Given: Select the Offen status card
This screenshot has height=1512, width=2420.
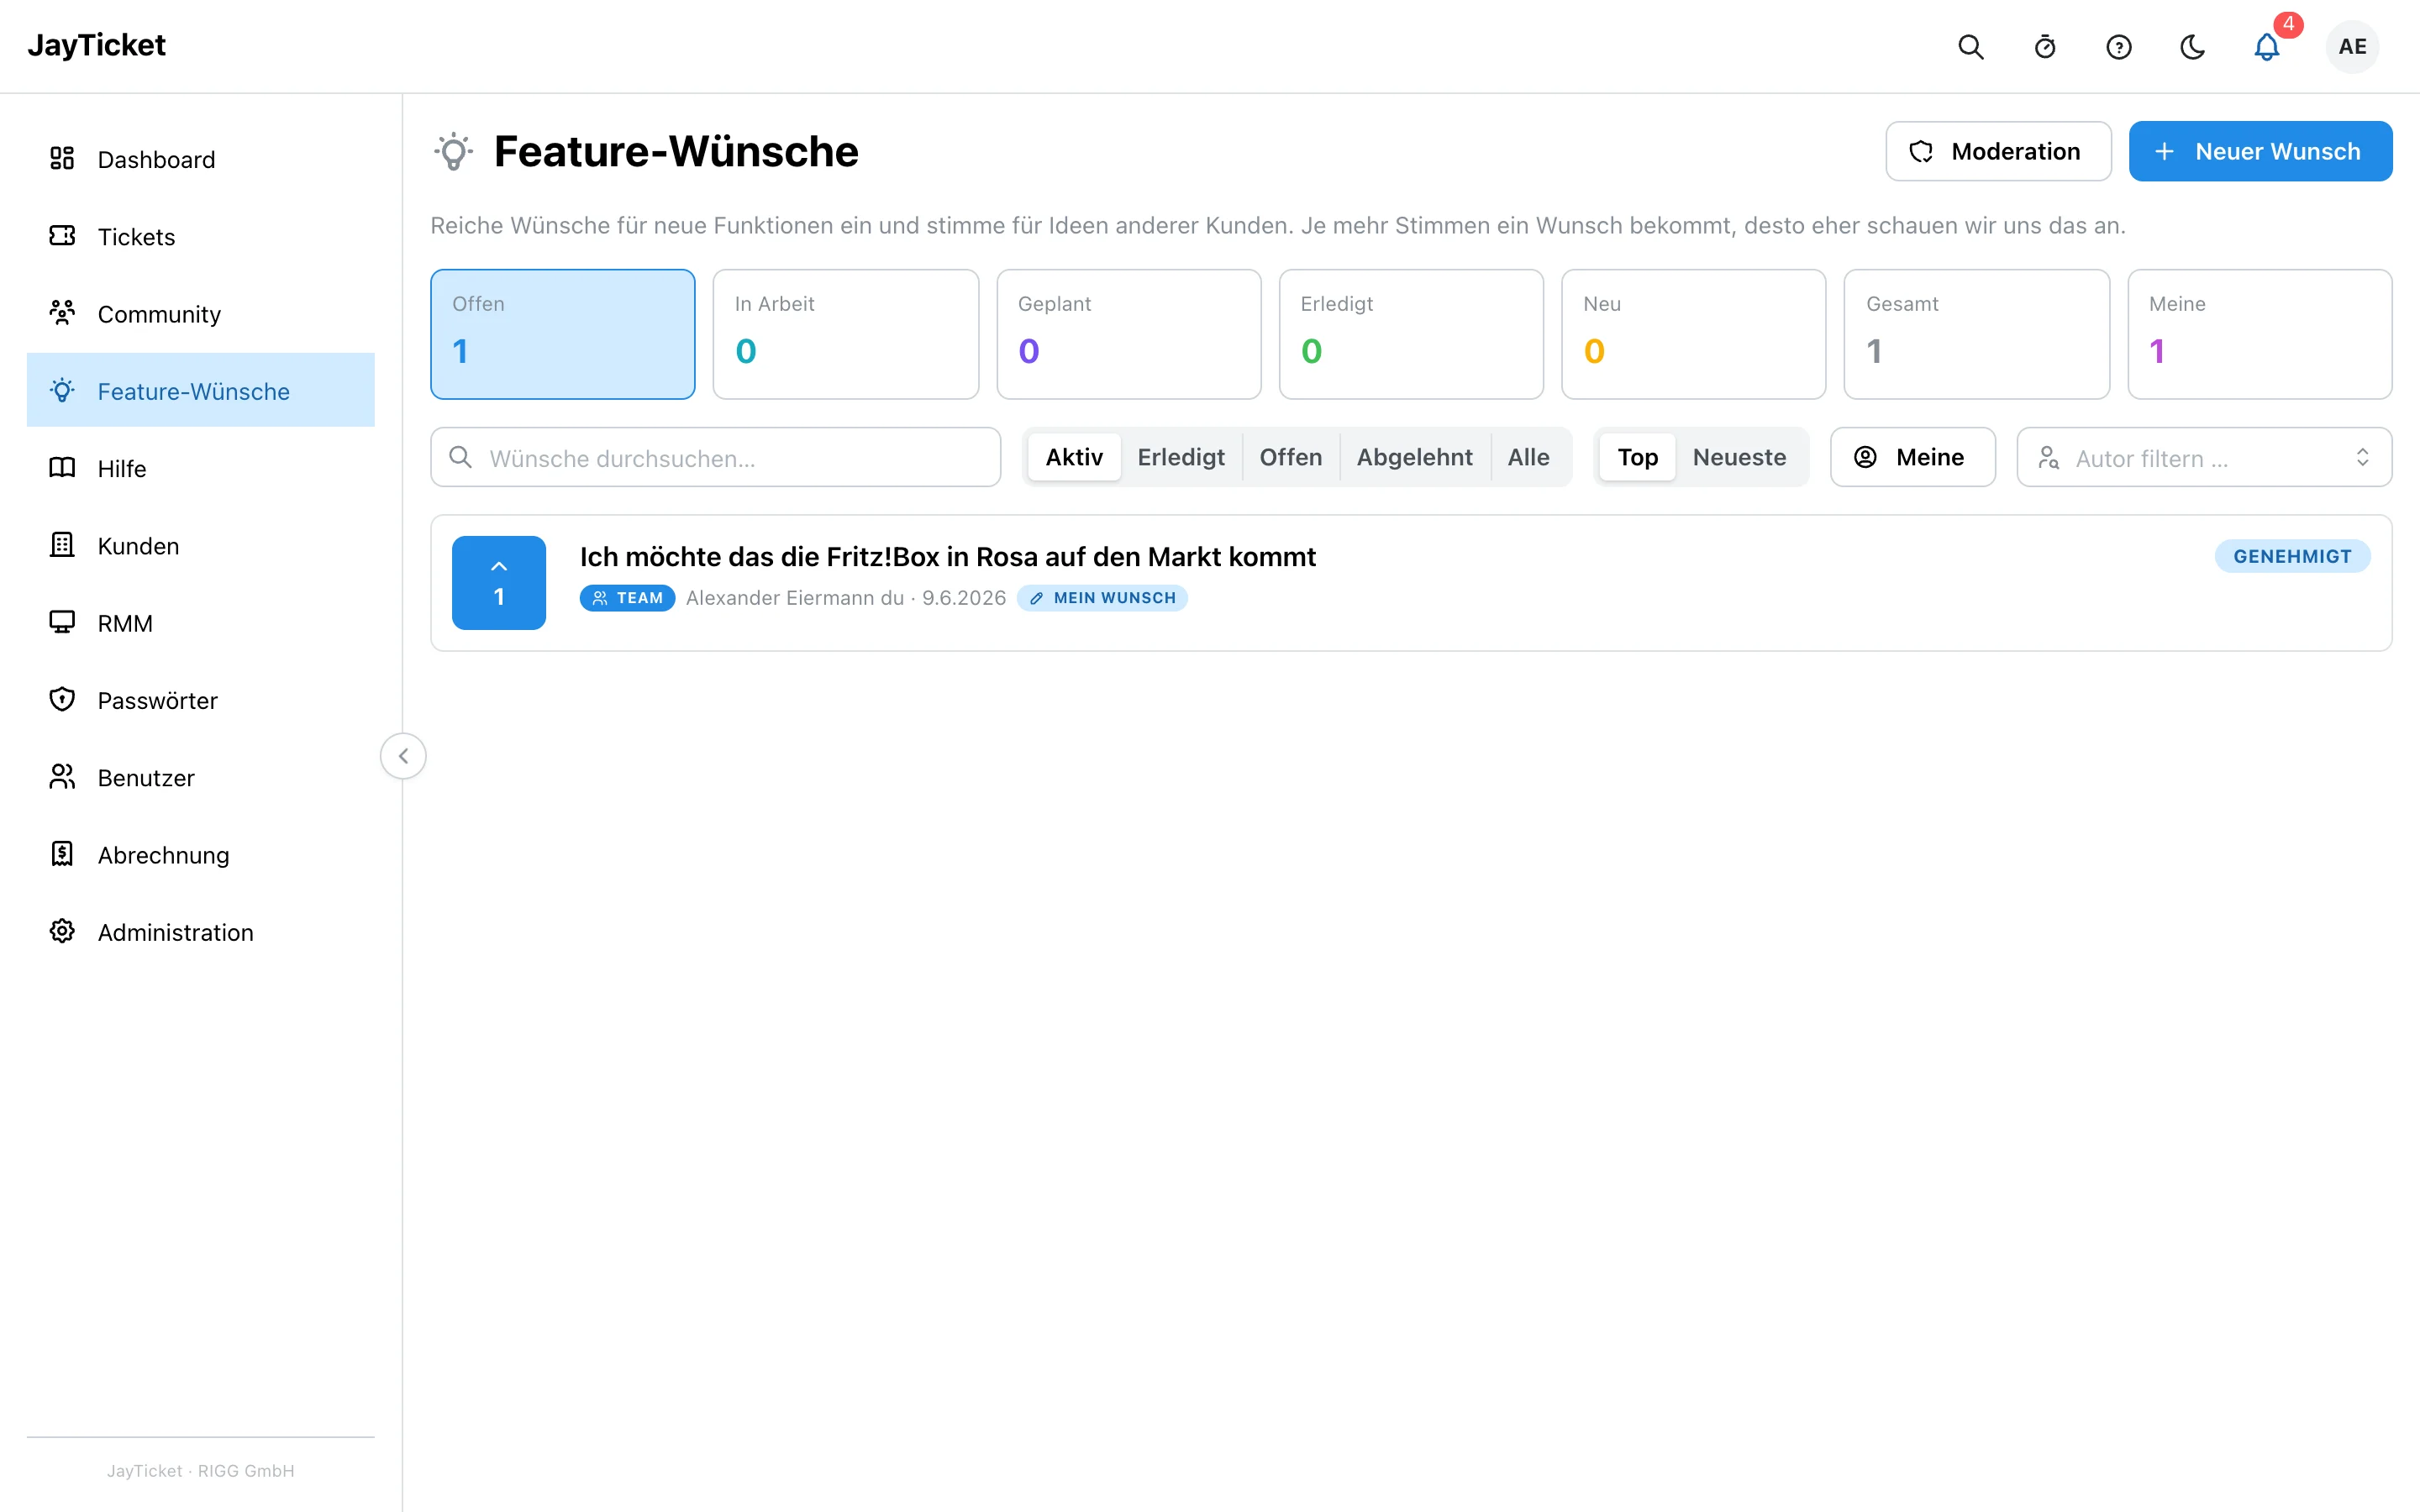Looking at the screenshot, I should coord(563,334).
